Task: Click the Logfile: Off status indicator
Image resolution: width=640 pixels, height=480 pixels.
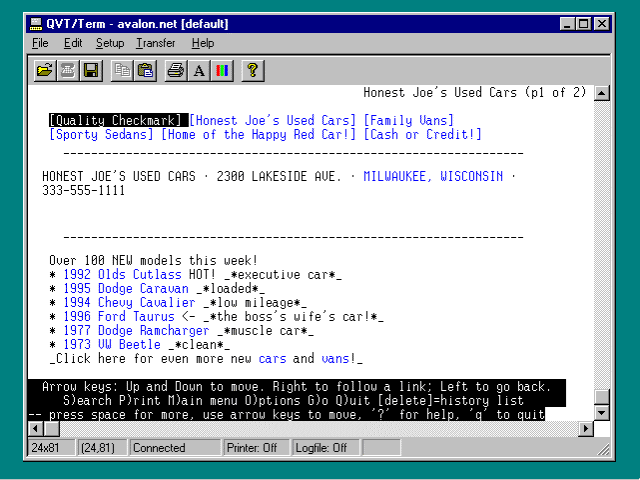Action: point(321,448)
